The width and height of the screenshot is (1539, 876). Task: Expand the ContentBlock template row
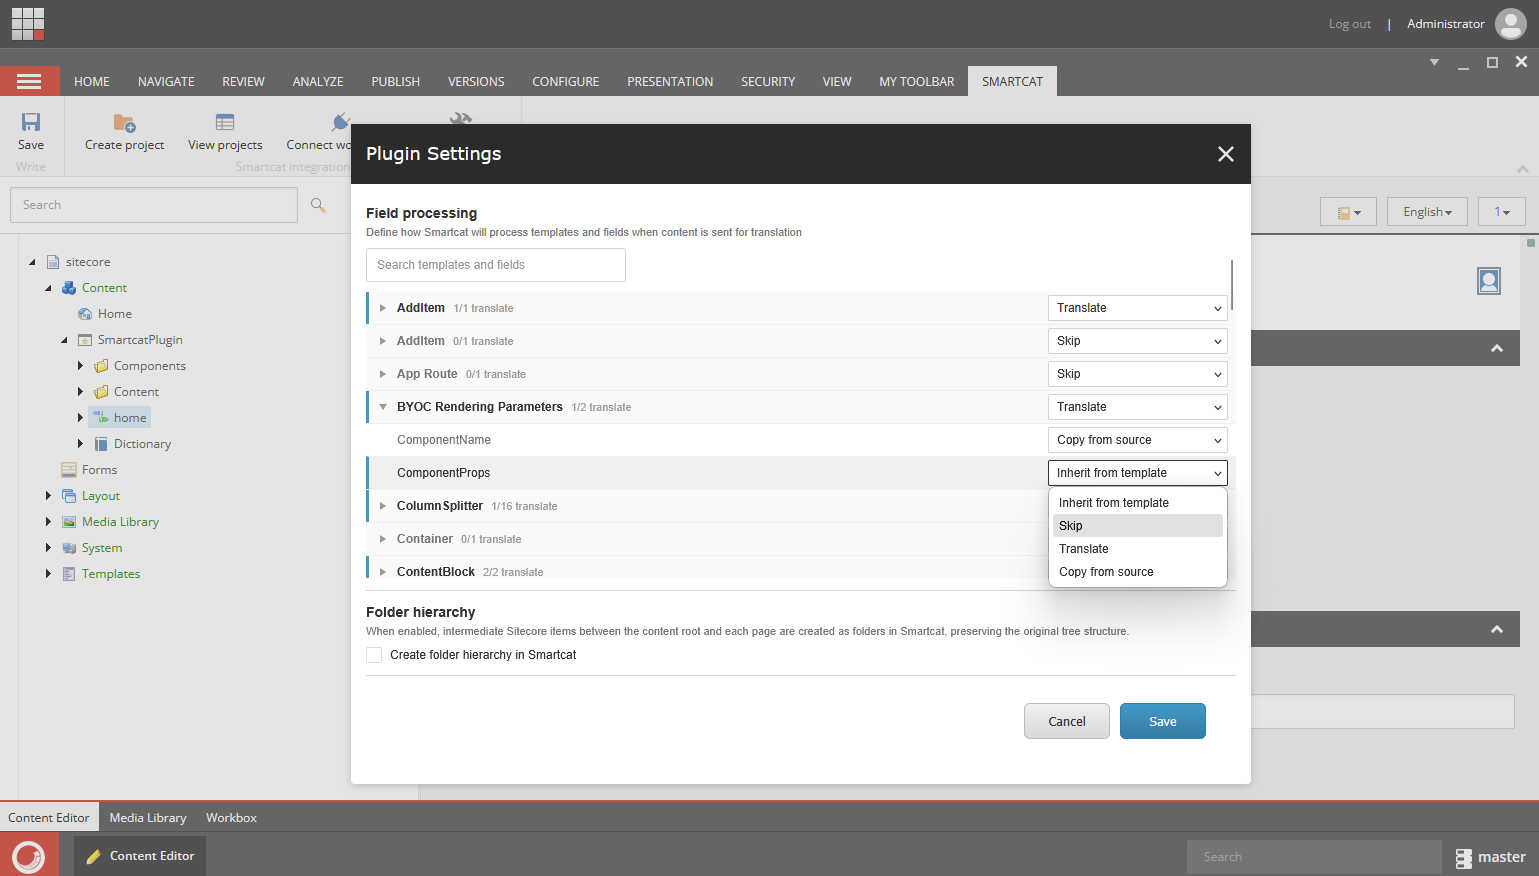click(x=383, y=572)
